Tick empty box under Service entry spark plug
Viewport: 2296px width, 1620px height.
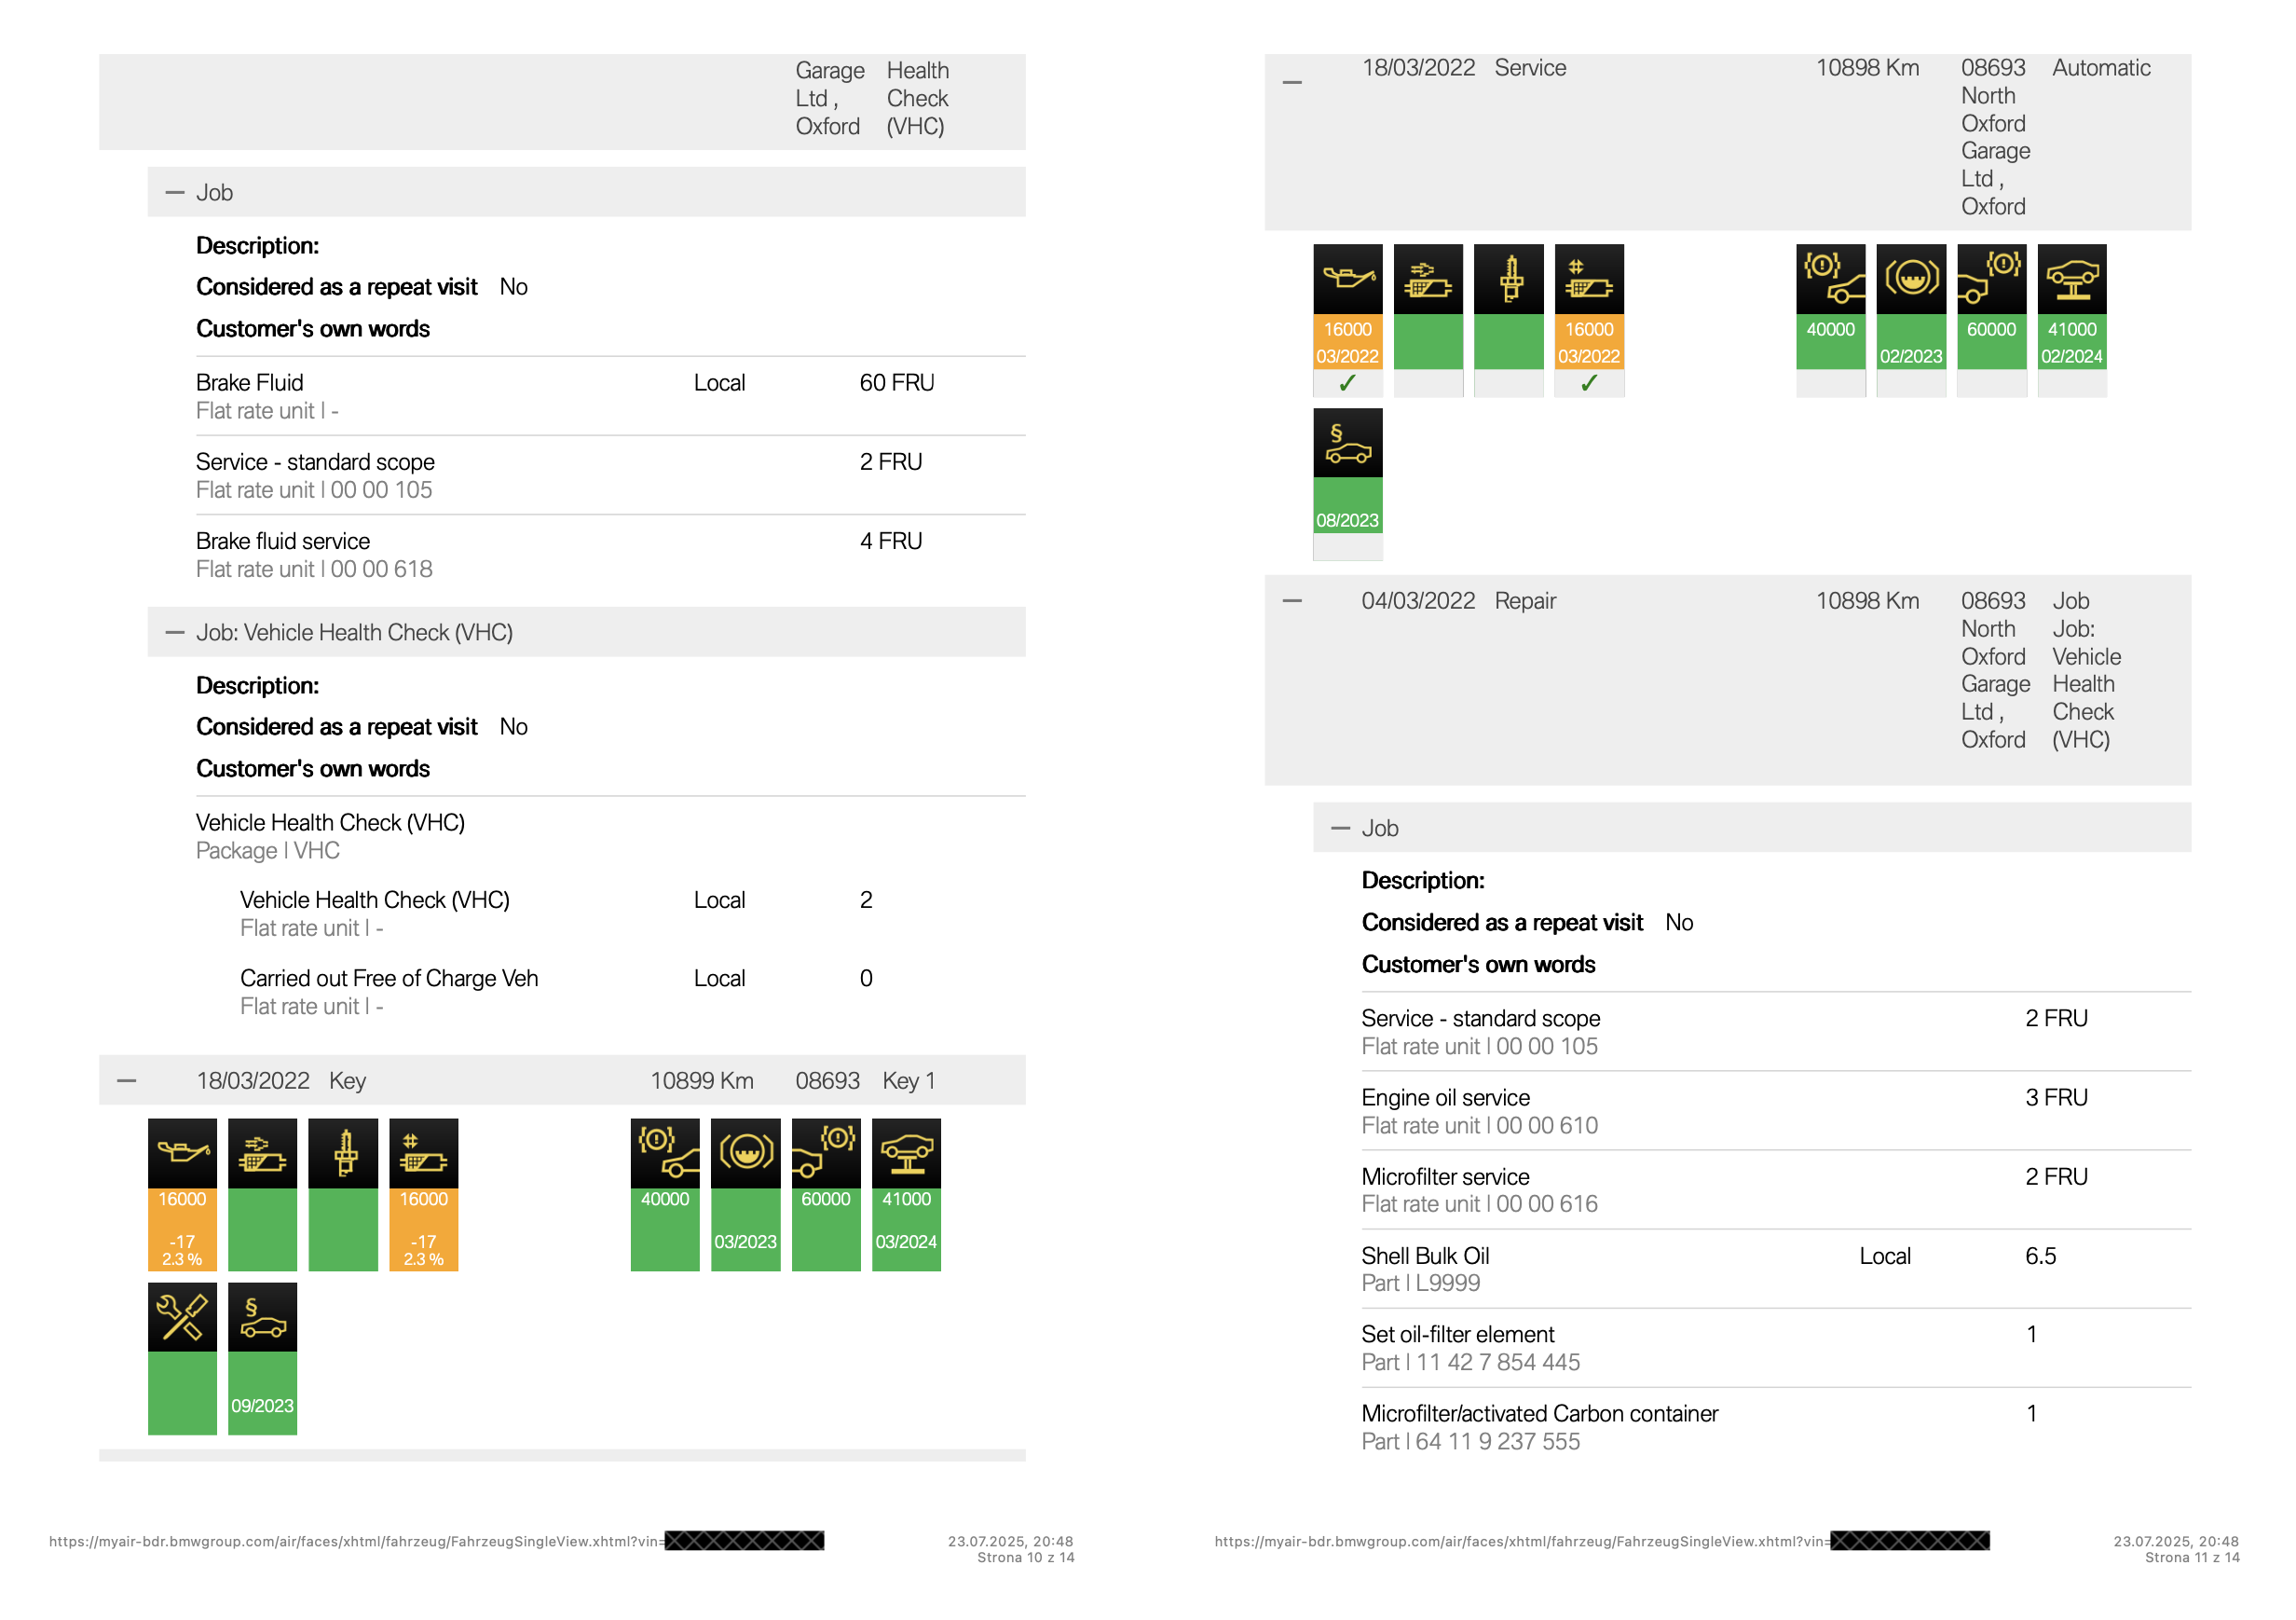tap(1508, 383)
